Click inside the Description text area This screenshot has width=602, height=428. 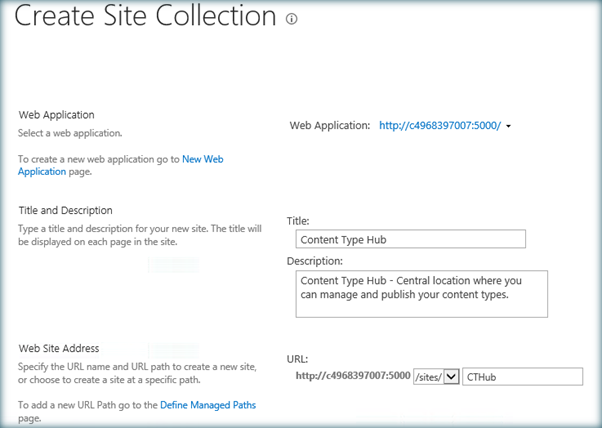pos(422,293)
